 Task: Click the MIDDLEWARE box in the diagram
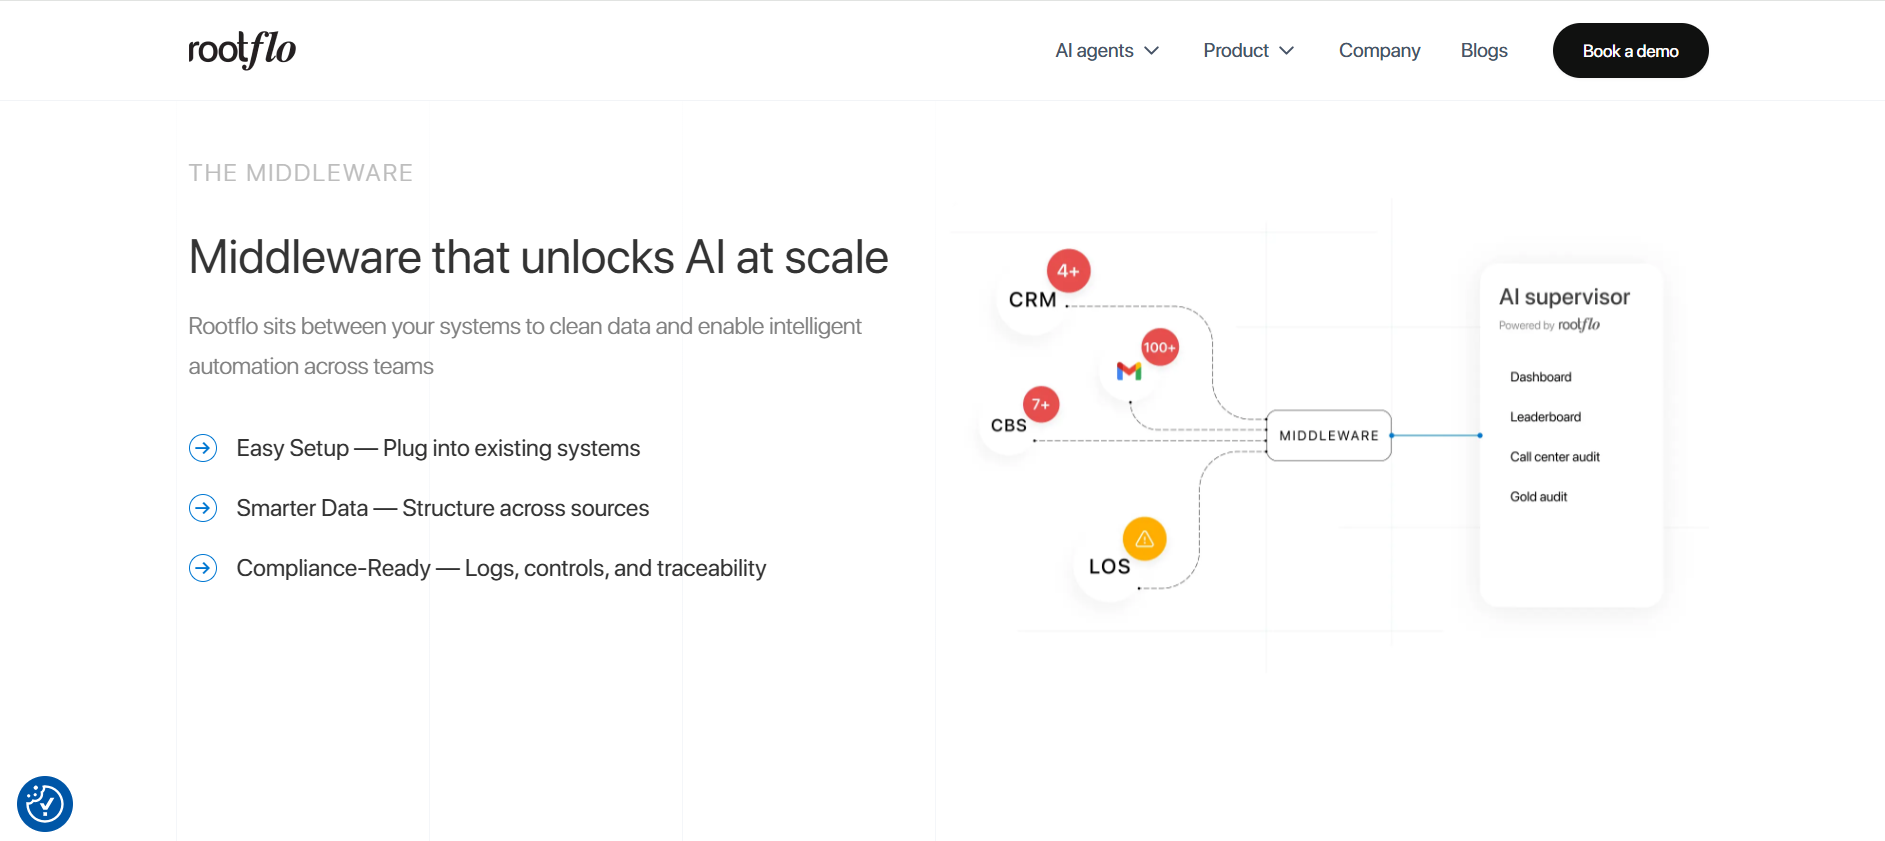[x=1329, y=435]
